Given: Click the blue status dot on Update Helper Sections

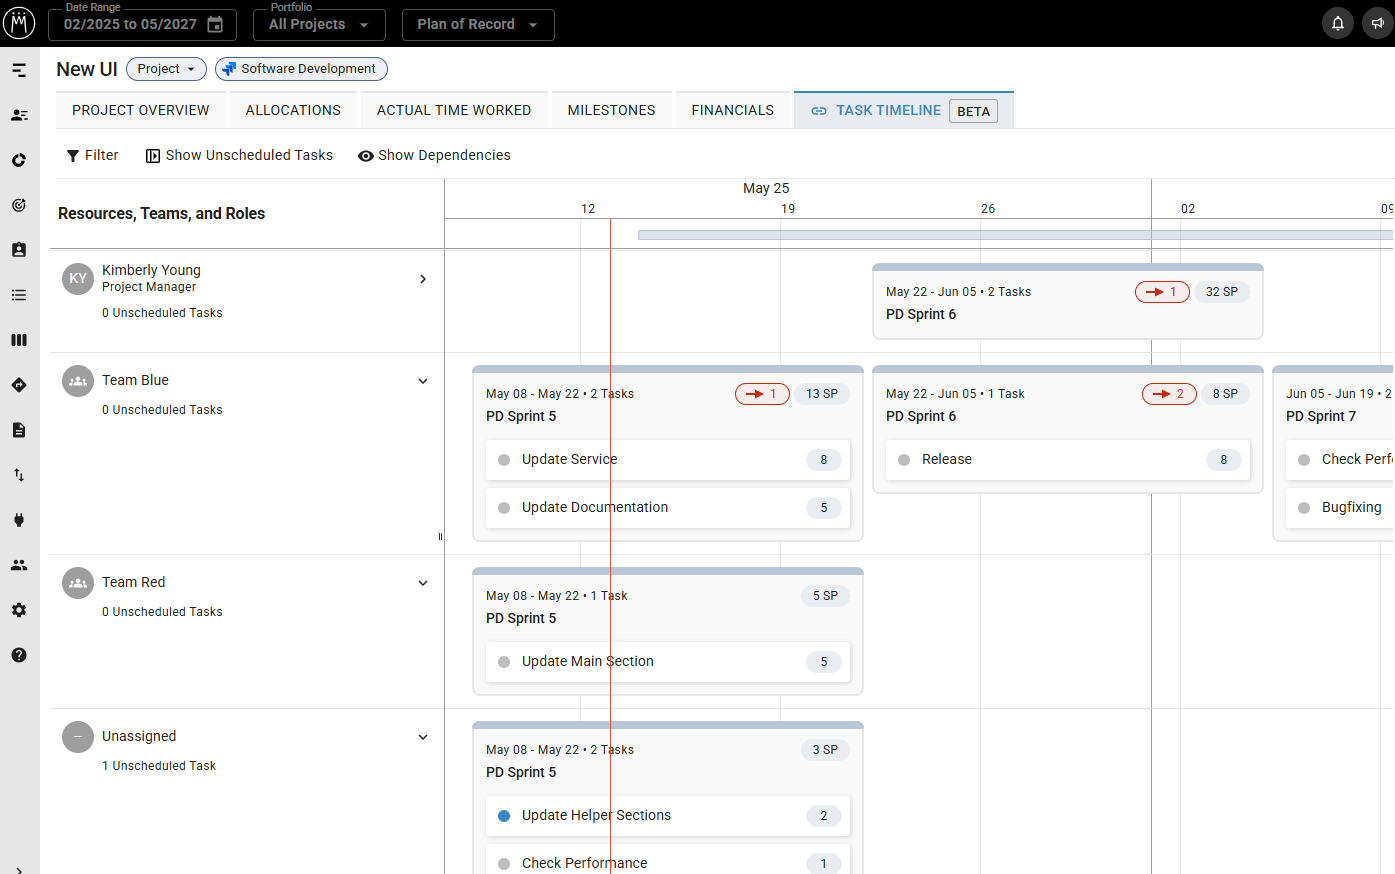Looking at the screenshot, I should point(504,816).
